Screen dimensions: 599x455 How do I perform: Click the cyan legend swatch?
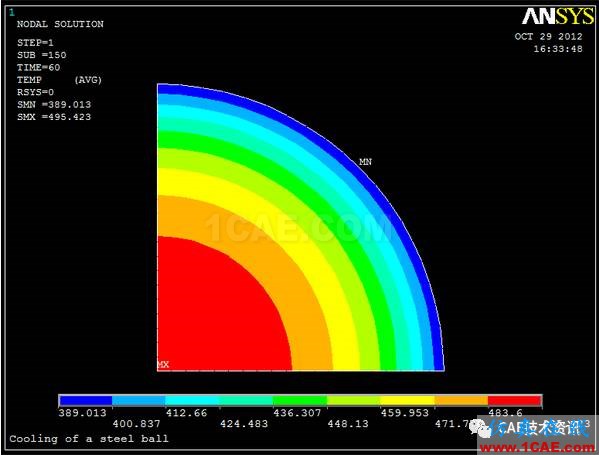tap(193, 400)
